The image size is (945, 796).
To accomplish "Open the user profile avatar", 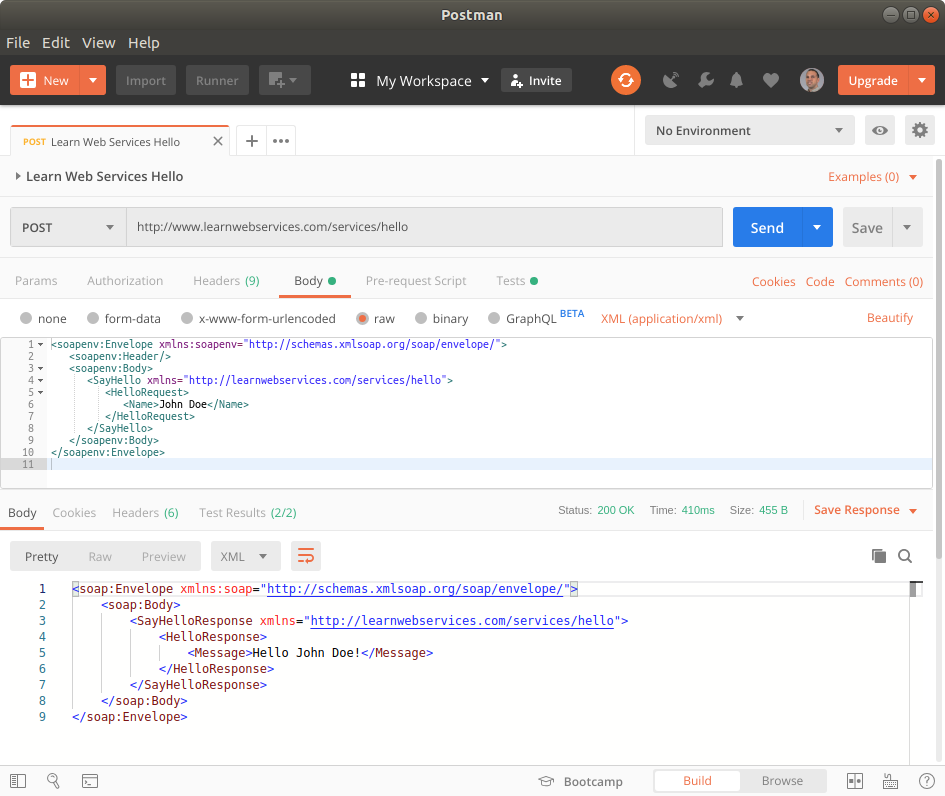I will click(x=812, y=80).
